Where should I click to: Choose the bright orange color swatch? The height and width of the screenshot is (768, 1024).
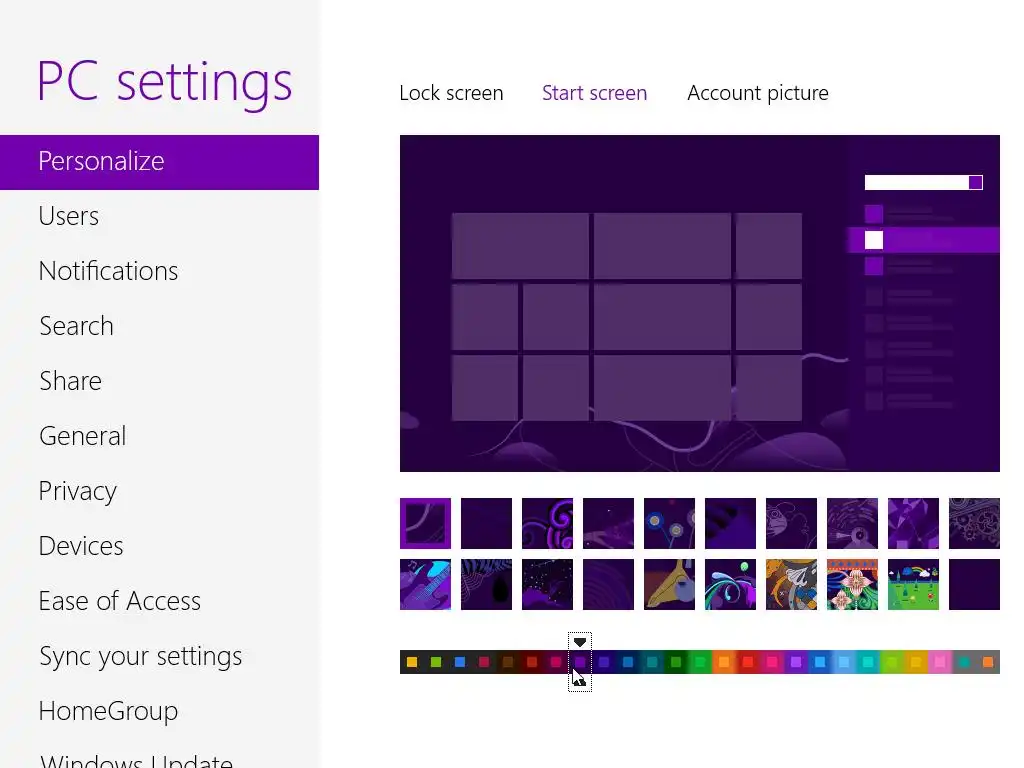point(724,662)
